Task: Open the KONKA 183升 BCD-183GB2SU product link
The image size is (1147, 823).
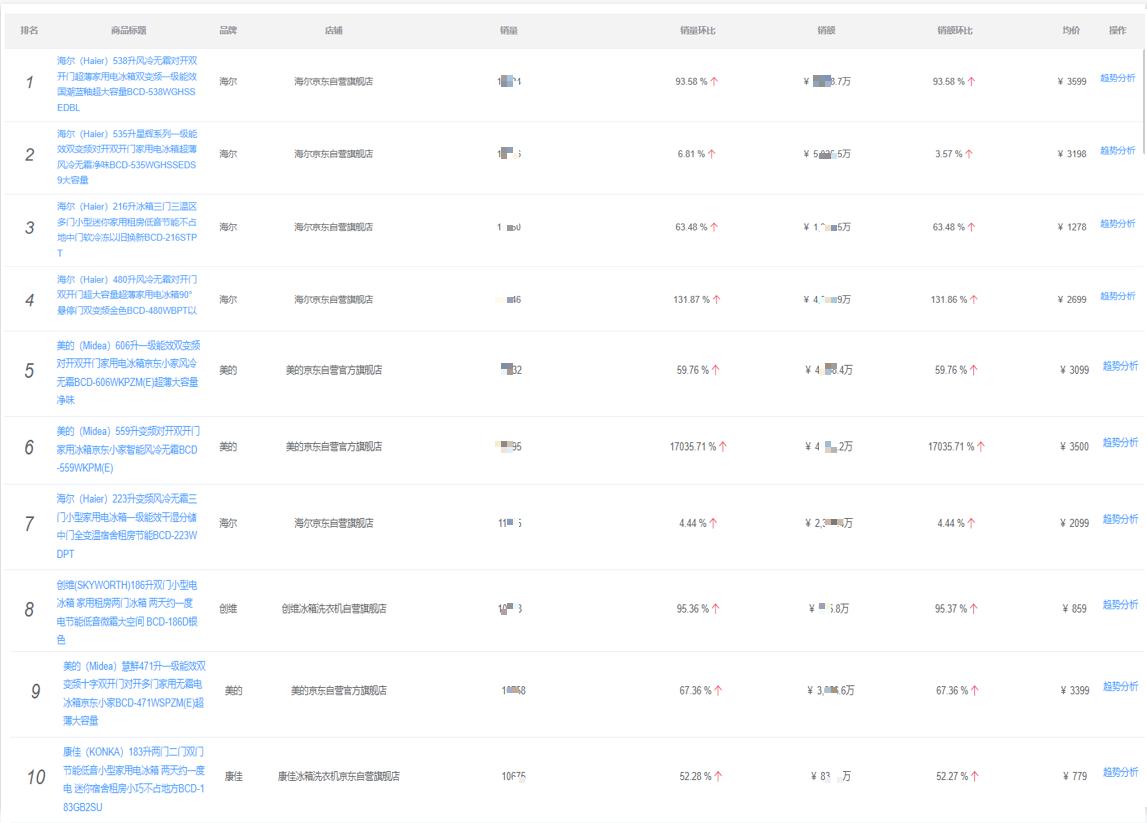Action: (x=134, y=779)
